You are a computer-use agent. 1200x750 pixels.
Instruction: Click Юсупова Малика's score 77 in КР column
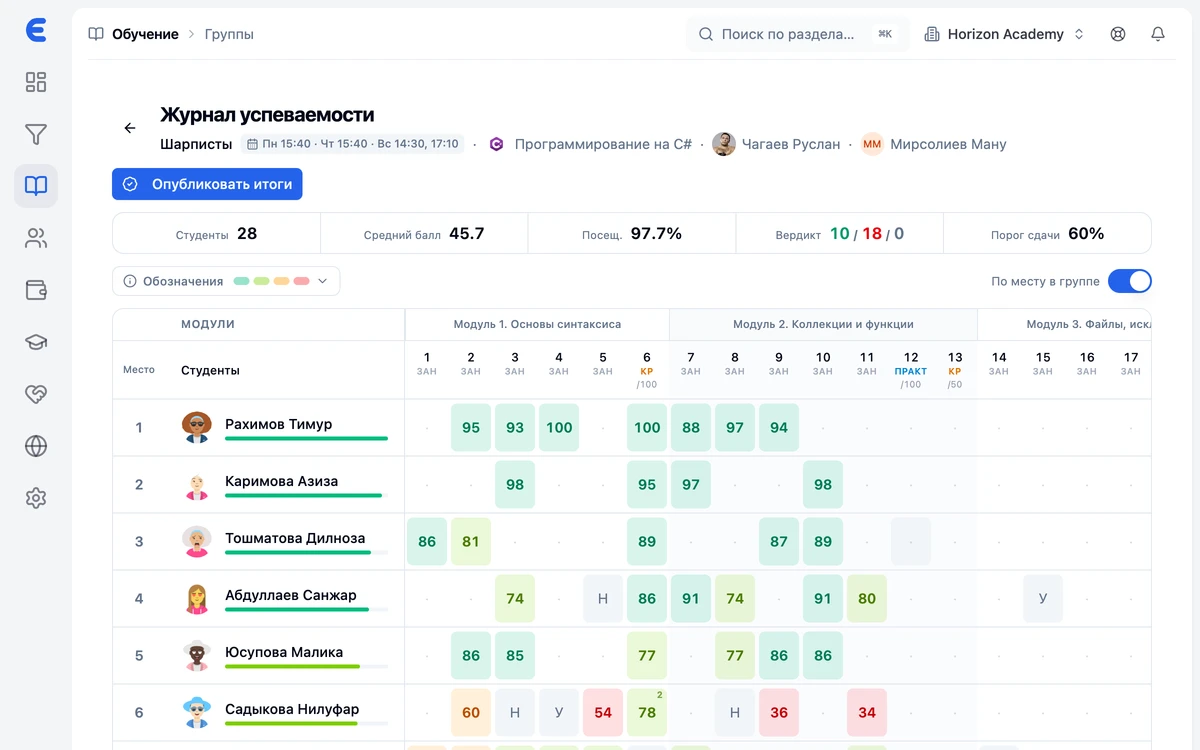(x=647, y=655)
